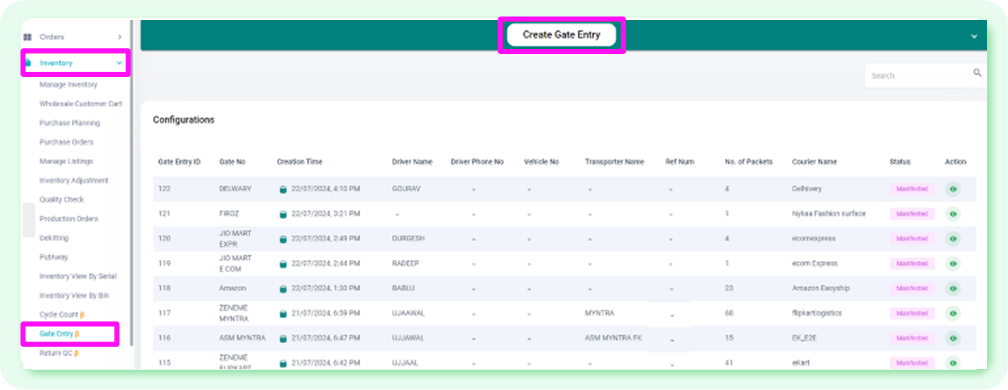1008x390 pixels.
Task: Select driver name GOURAV
Action: [407, 189]
